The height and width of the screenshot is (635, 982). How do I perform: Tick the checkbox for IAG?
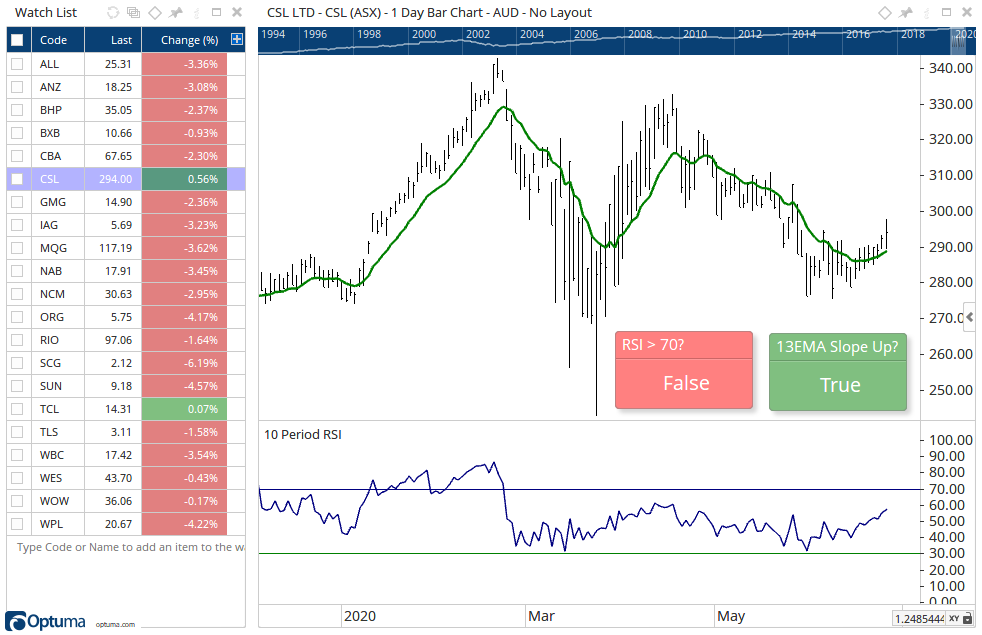click(x=17, y=225)
